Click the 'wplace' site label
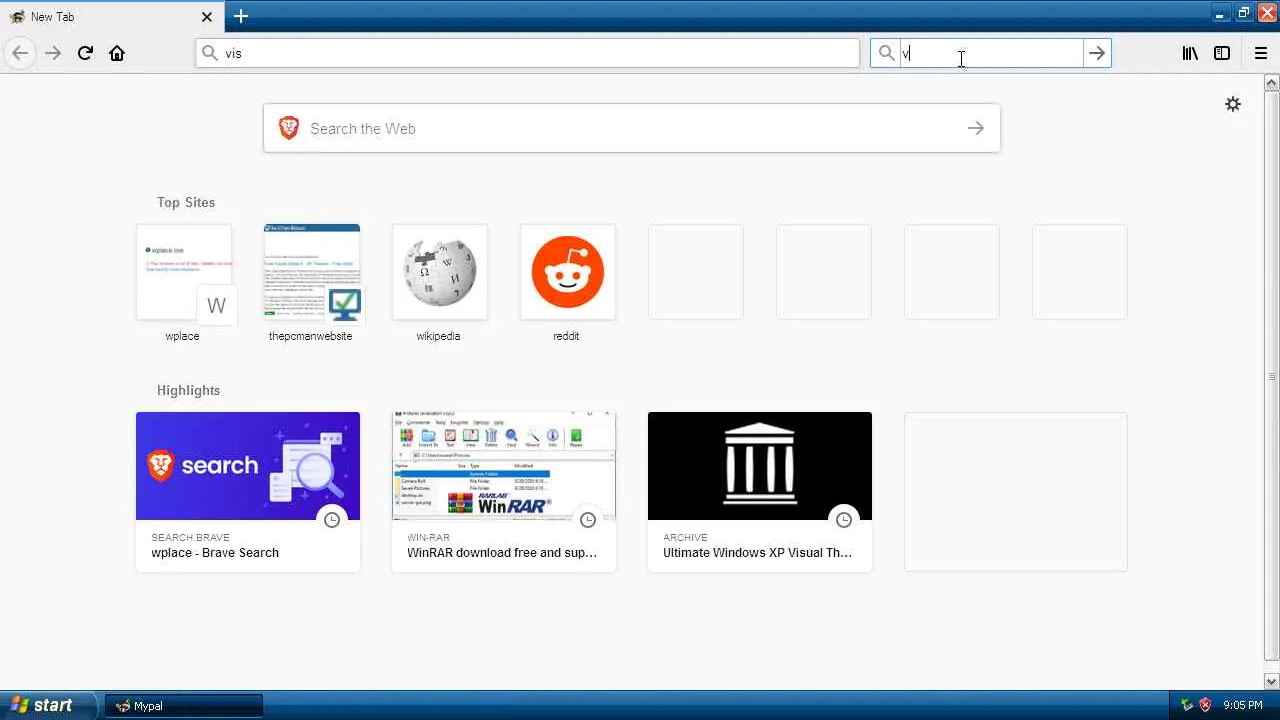This screenshot has width=1280, height=720. click(182, 336)
